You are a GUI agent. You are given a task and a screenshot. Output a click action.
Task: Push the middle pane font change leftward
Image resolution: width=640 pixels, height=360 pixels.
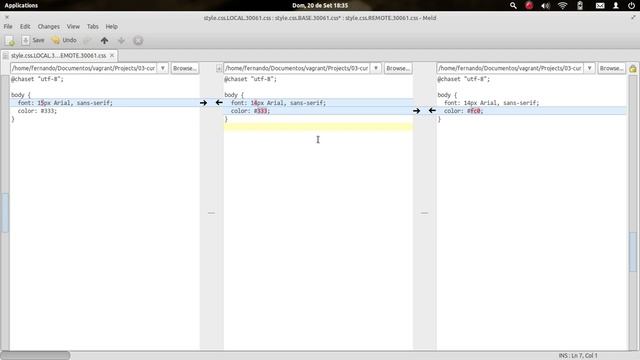pos(219,102)
